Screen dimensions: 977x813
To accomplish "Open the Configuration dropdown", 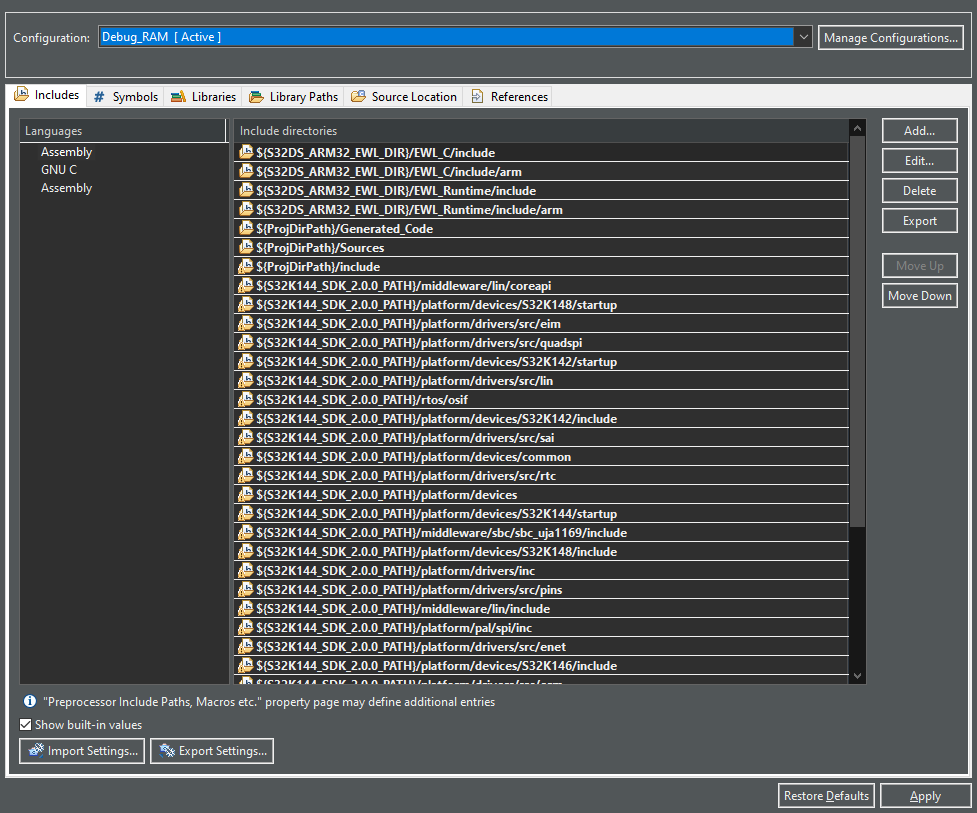I will (803, 36).
